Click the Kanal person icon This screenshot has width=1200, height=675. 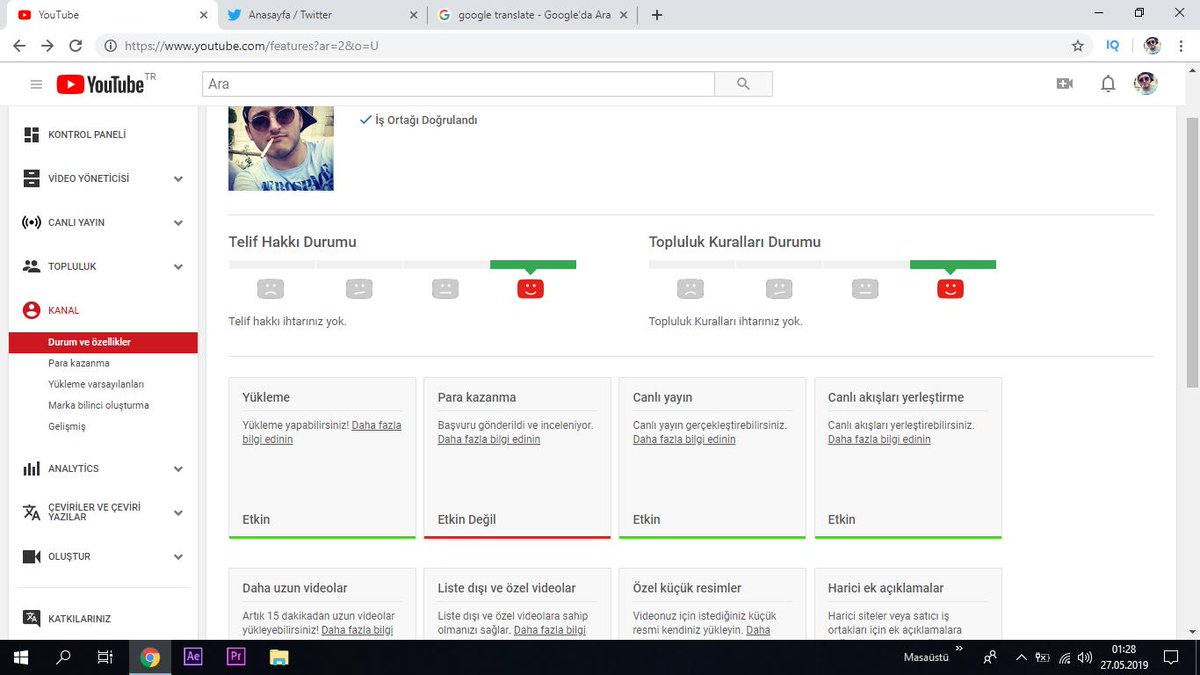[31, 310]
